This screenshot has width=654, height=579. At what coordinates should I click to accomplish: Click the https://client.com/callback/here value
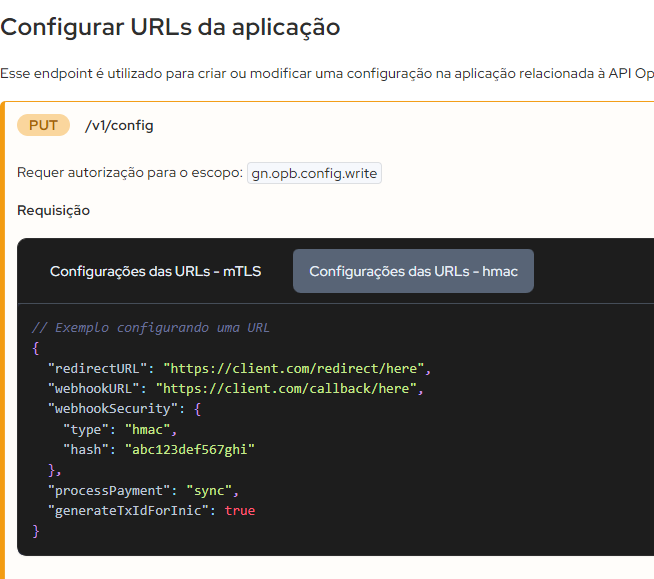286,389
